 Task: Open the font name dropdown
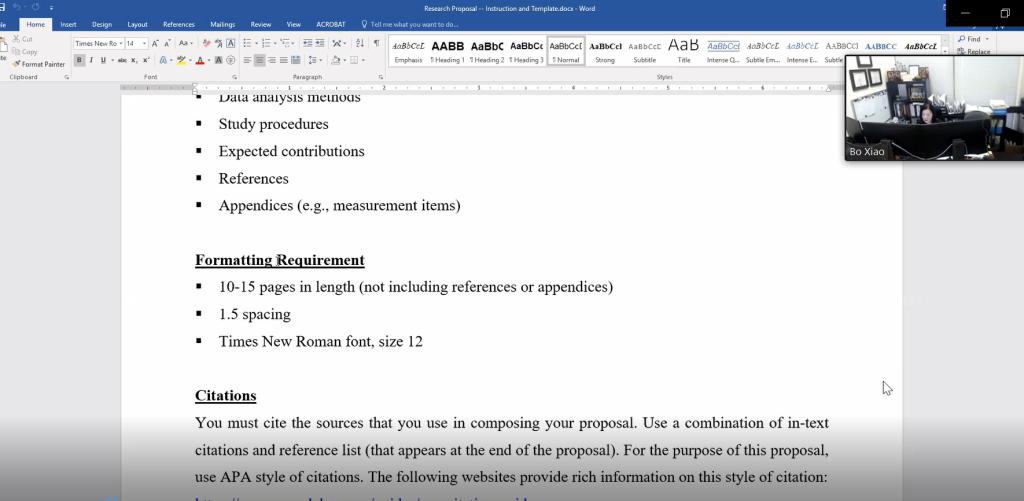click(x=119, y=44)
